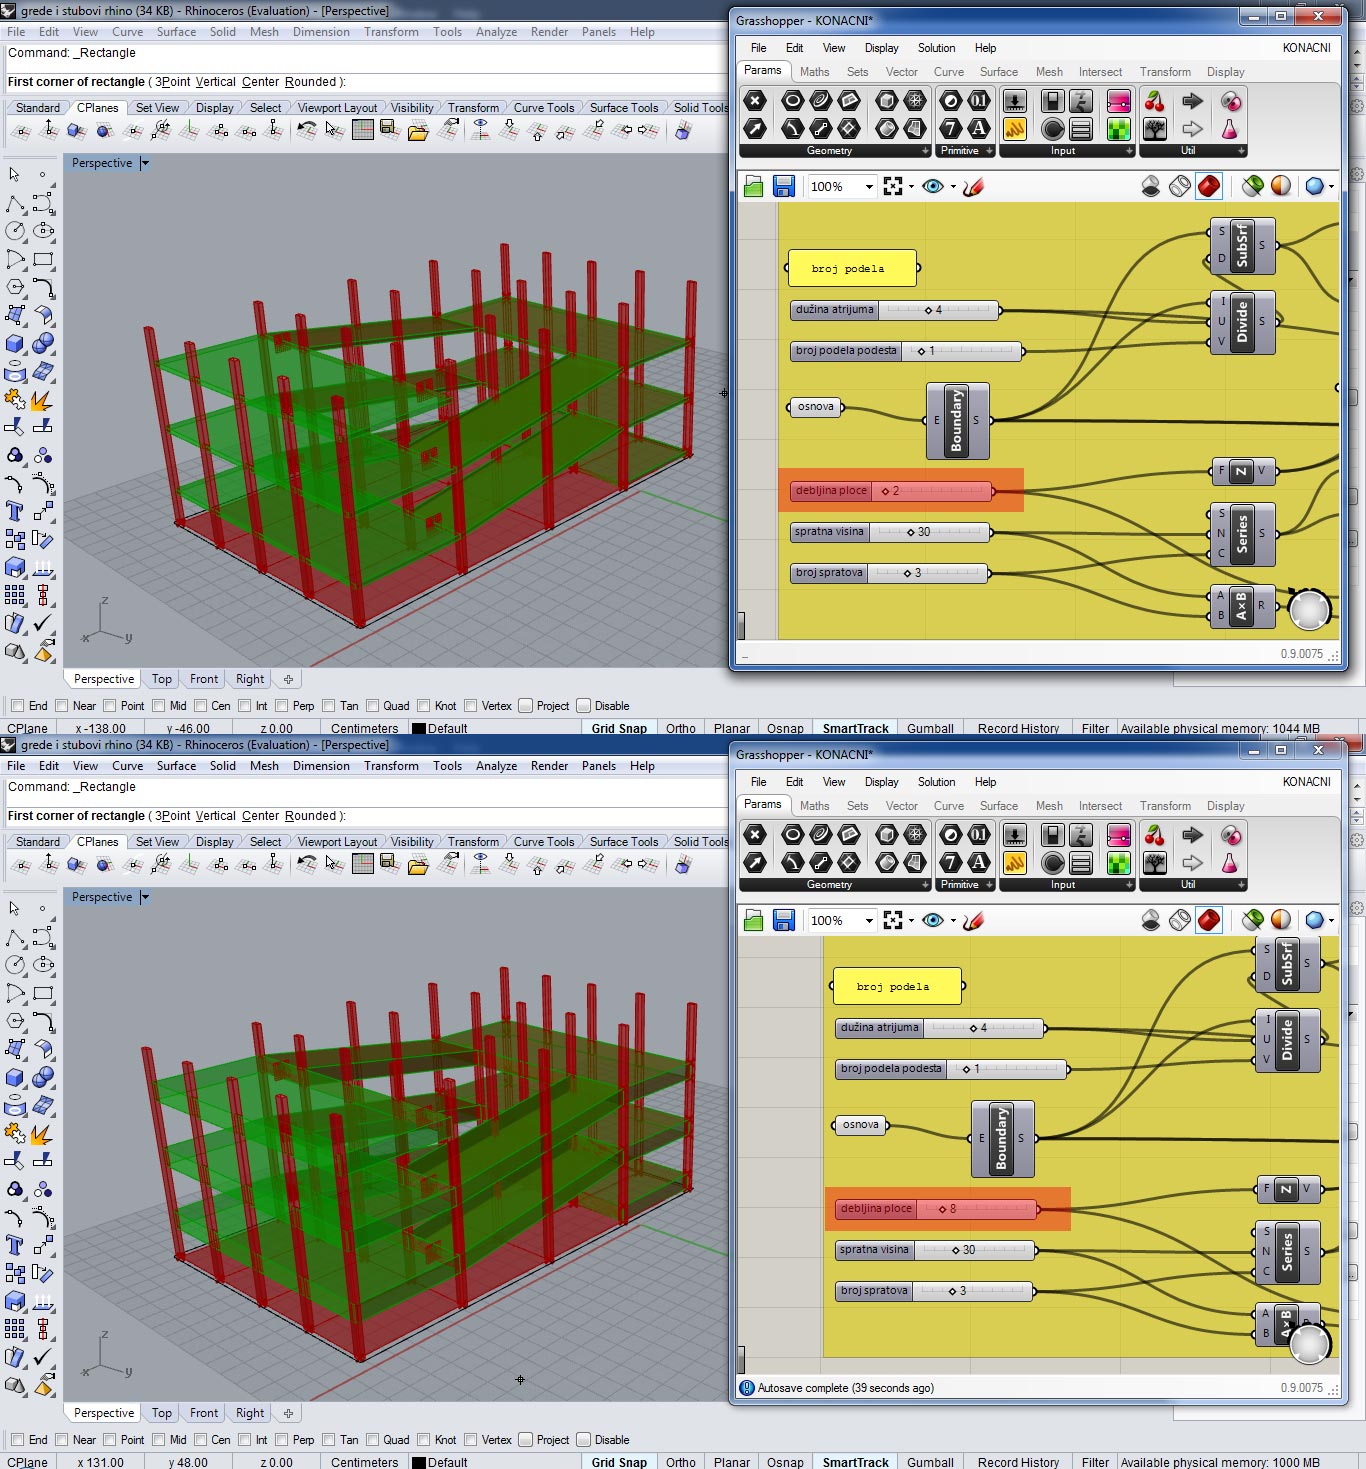Screen dimensions: 1366x1469
Task: Click 'debljina ploce' slider showing value 8
Action: point(936,1209)
